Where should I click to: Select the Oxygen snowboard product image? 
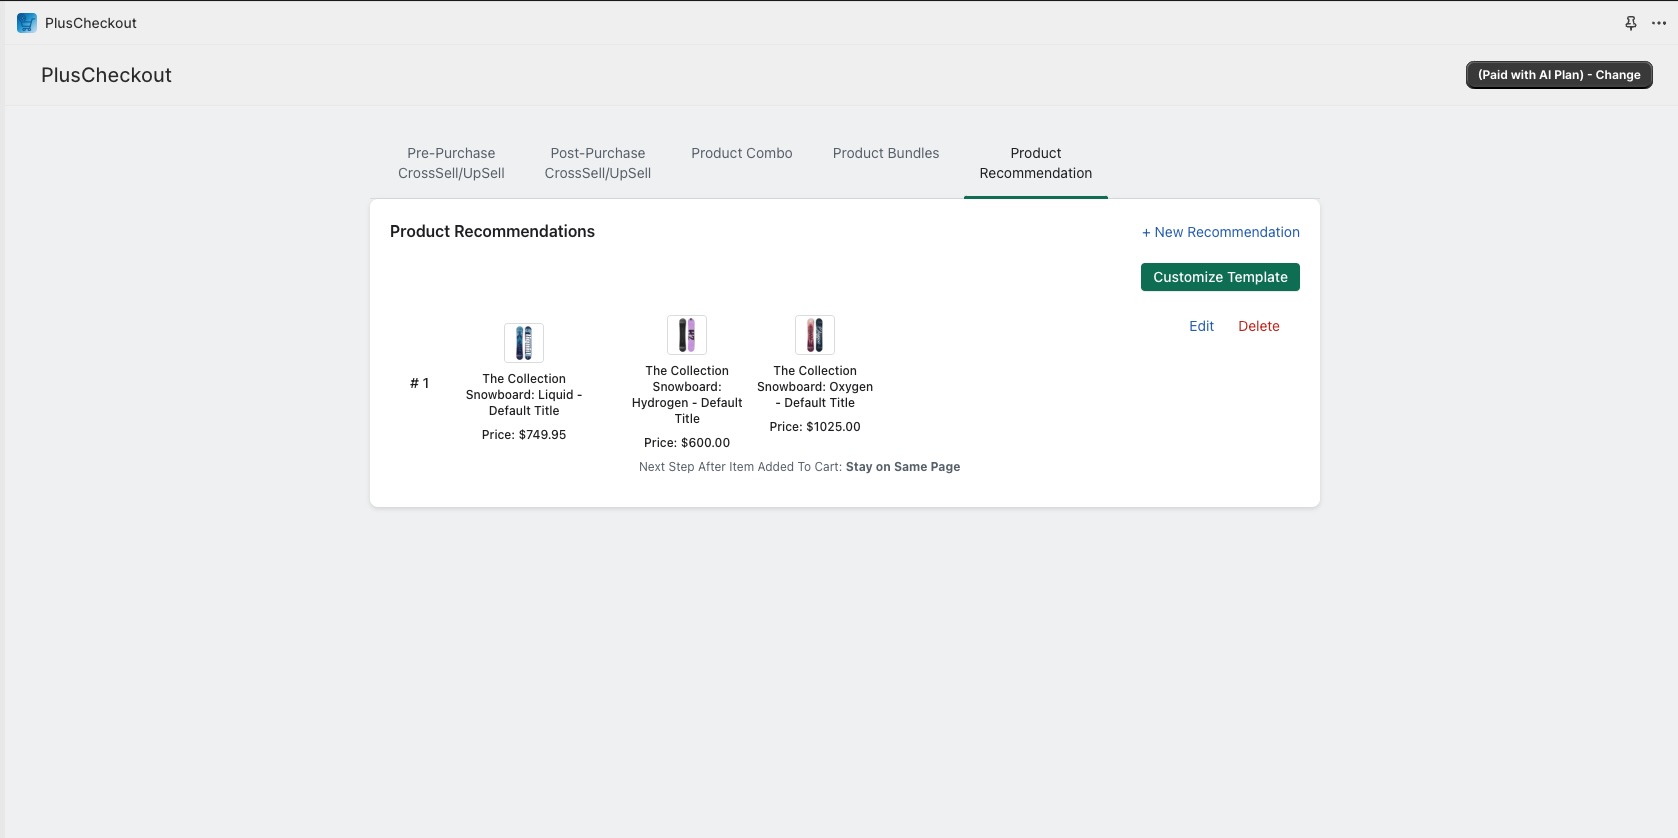point(815,335)
